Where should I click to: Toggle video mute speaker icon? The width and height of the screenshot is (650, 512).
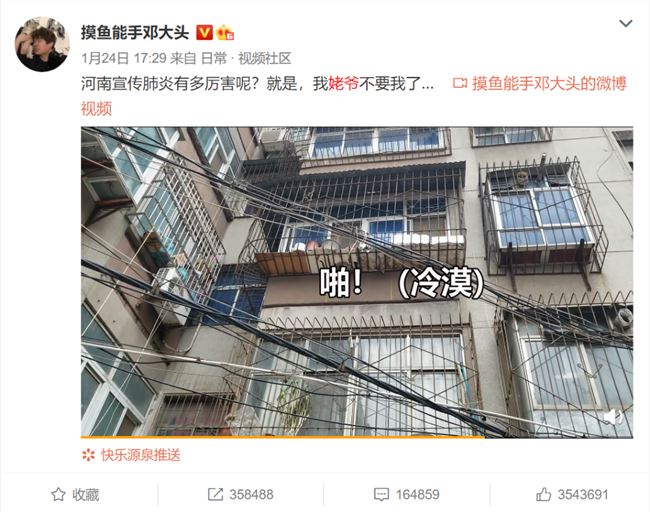tap(614, 417)
